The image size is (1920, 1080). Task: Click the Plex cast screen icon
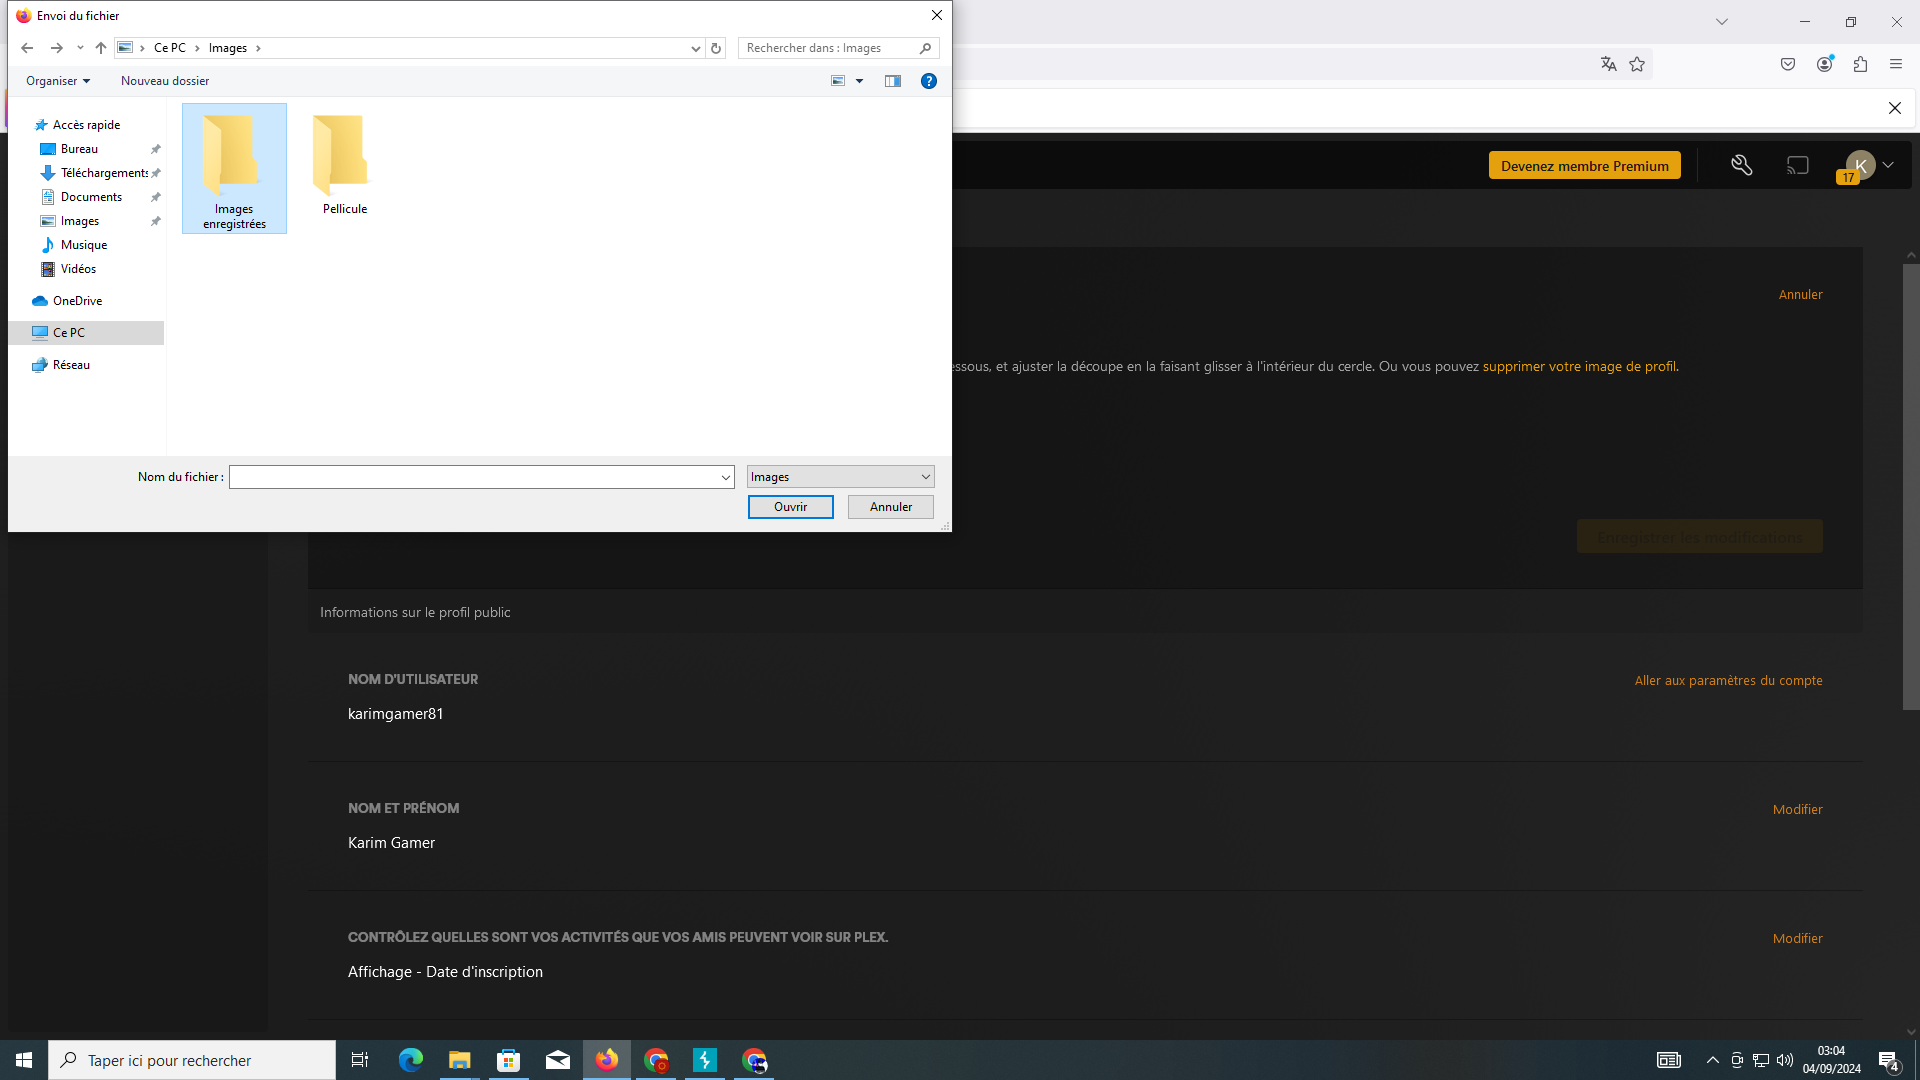click(1798, 165)
